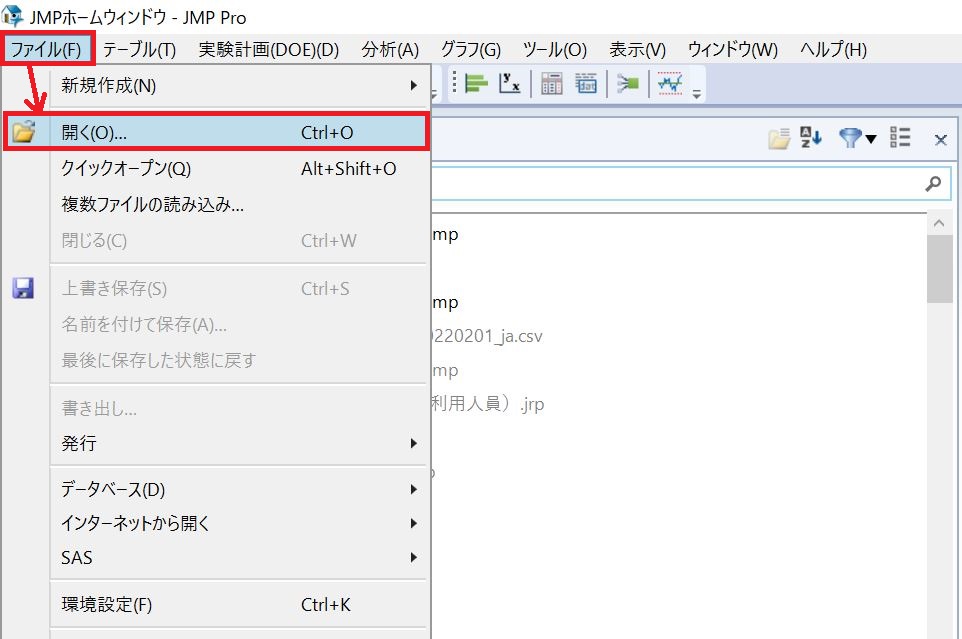Sort the file list with the A-Z icon
The image size is (962, 639).
tap(810, 138)
